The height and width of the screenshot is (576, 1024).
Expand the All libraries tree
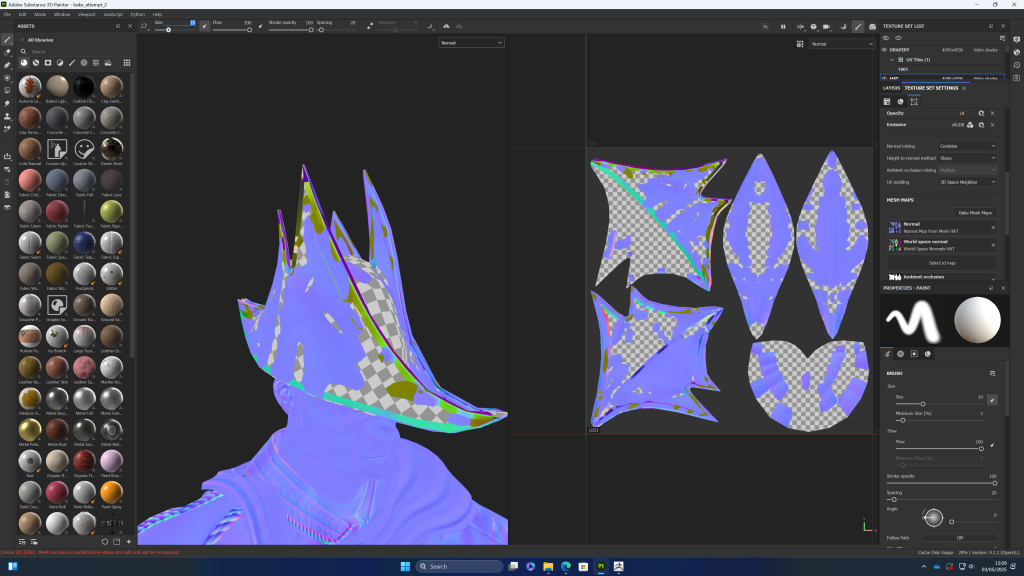coord(22,40)
